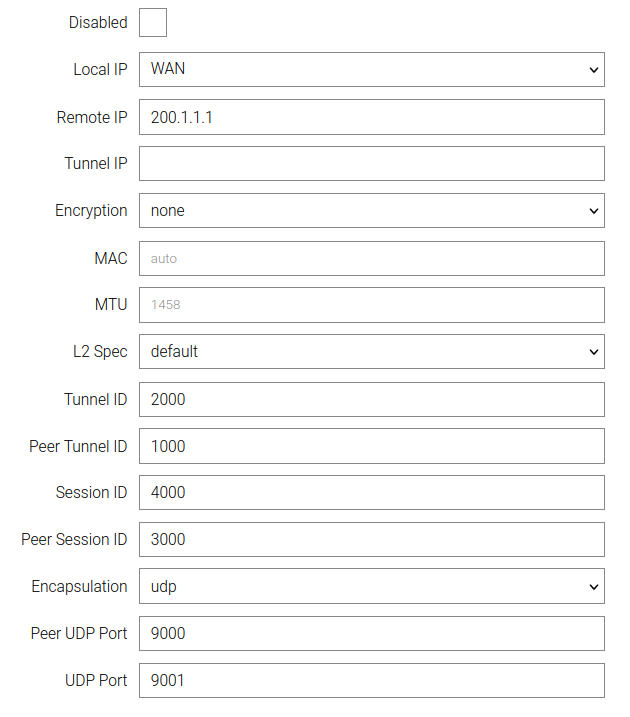The height and width of the screenshot is (717, 630).
Task: Expand the Encryption dropdown set to none
Action: [371, 211]
